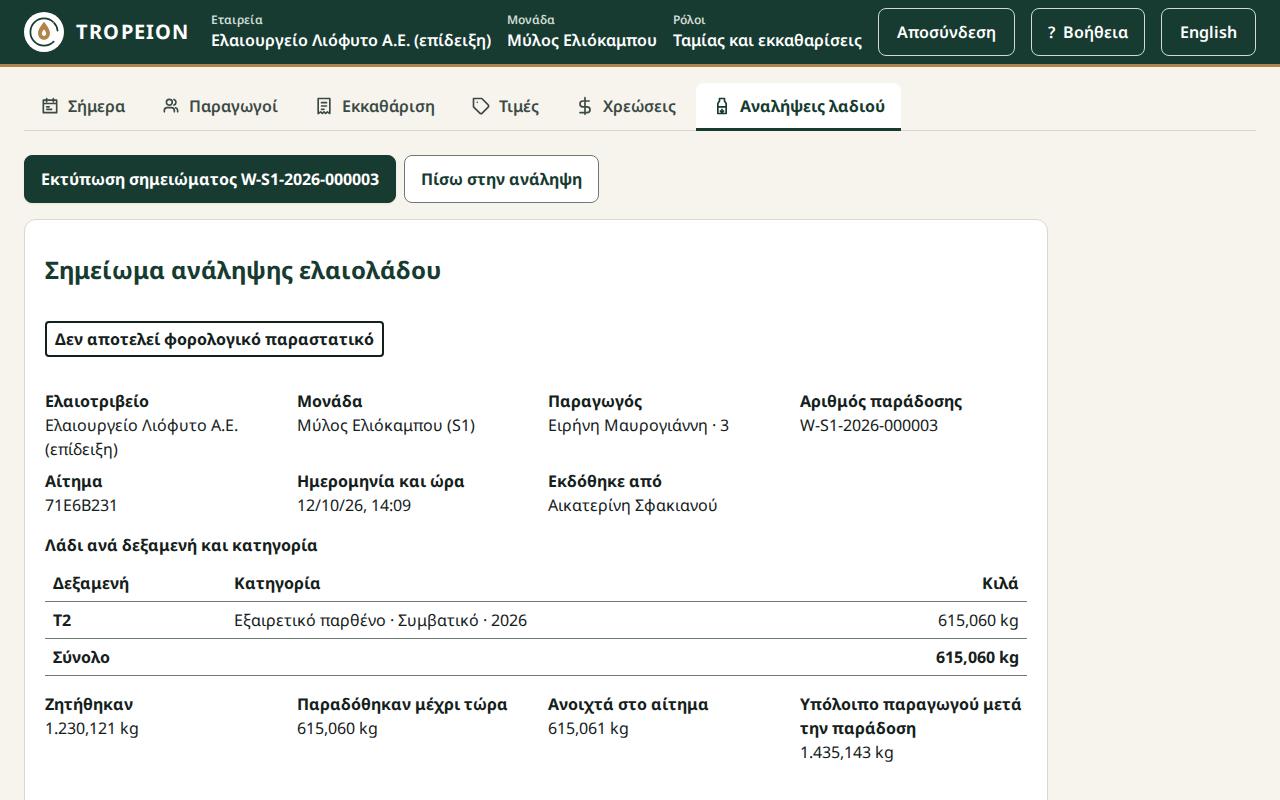Click the role Ταμίας και εκκαθαρίσεις

[767, 40]
